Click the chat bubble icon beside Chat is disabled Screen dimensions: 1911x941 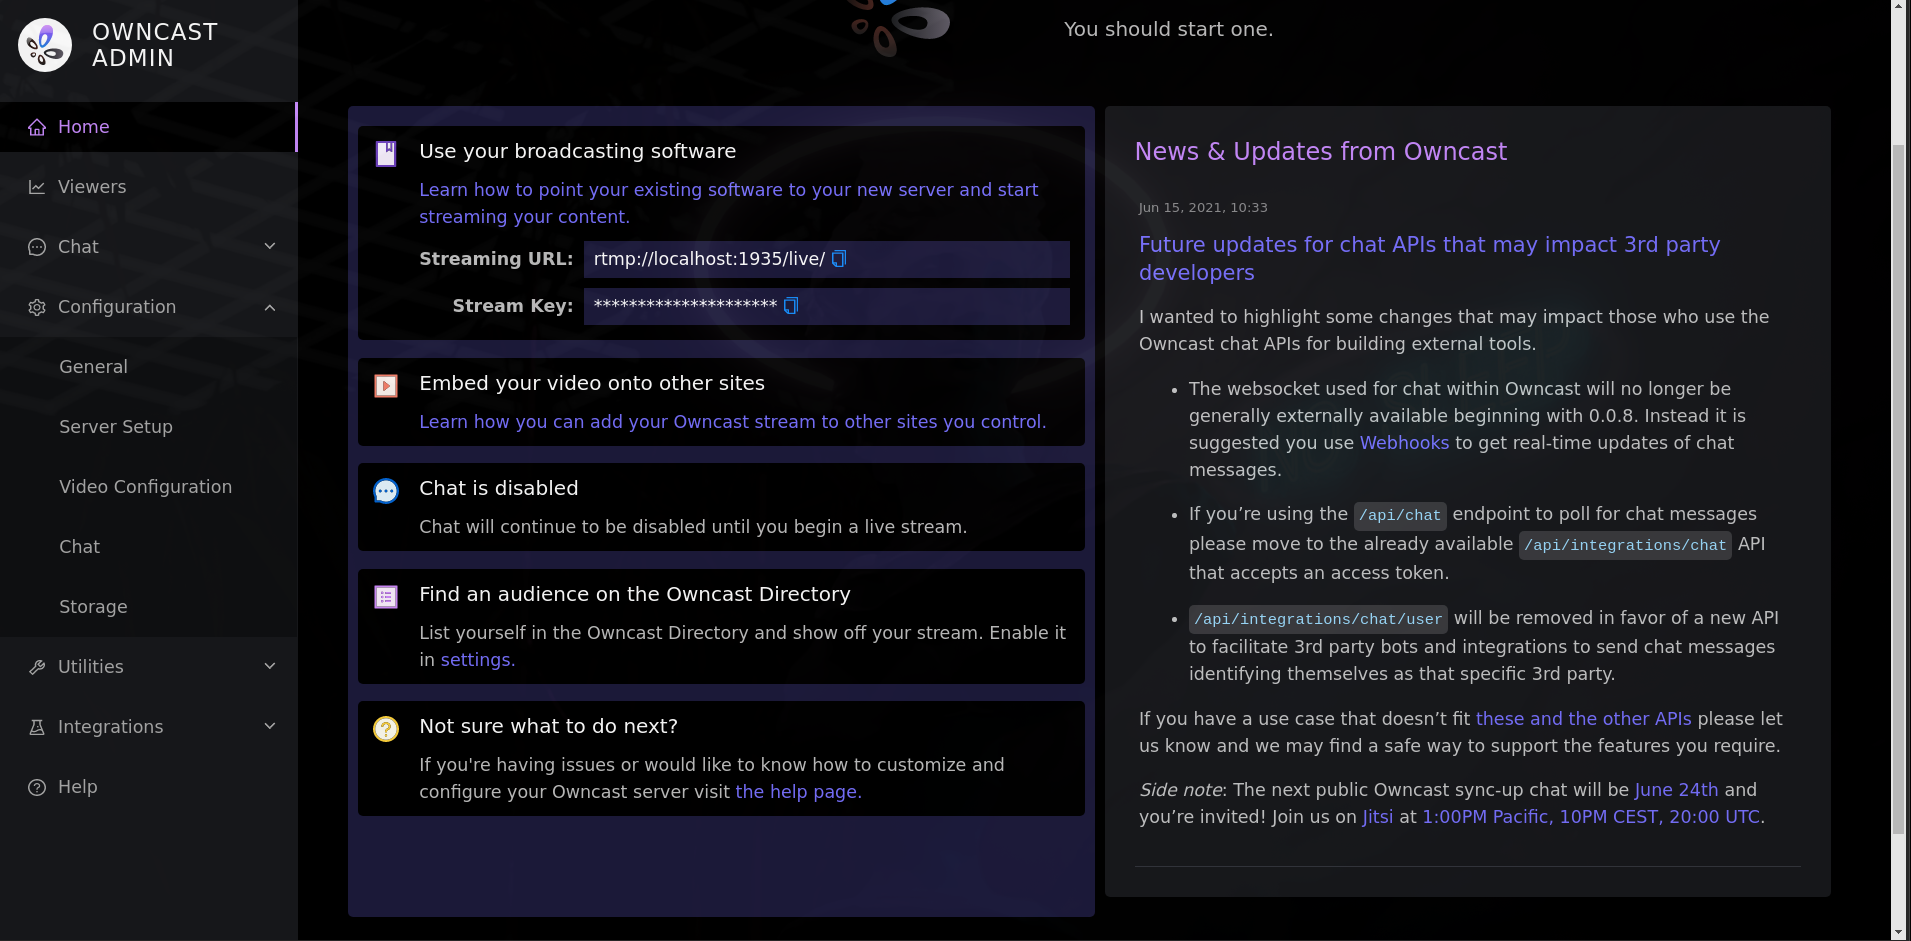(x=385, y=490)
